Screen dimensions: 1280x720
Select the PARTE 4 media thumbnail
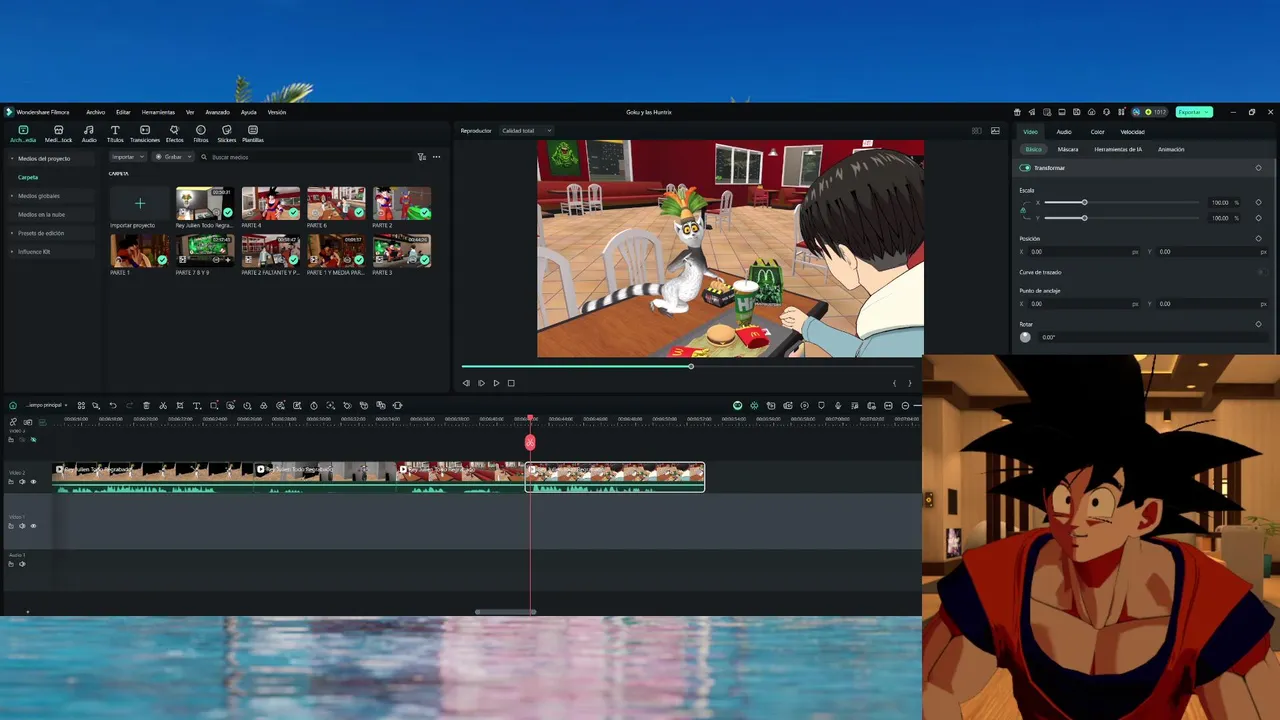270,203
